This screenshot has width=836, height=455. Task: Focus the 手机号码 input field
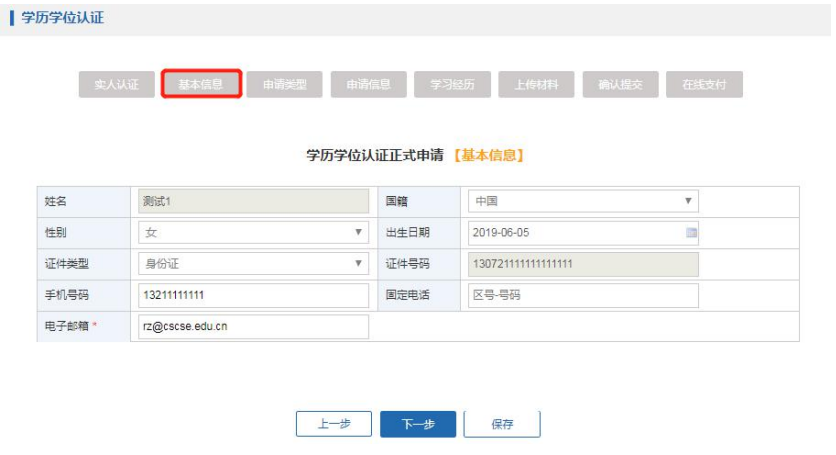pos(253,295)
